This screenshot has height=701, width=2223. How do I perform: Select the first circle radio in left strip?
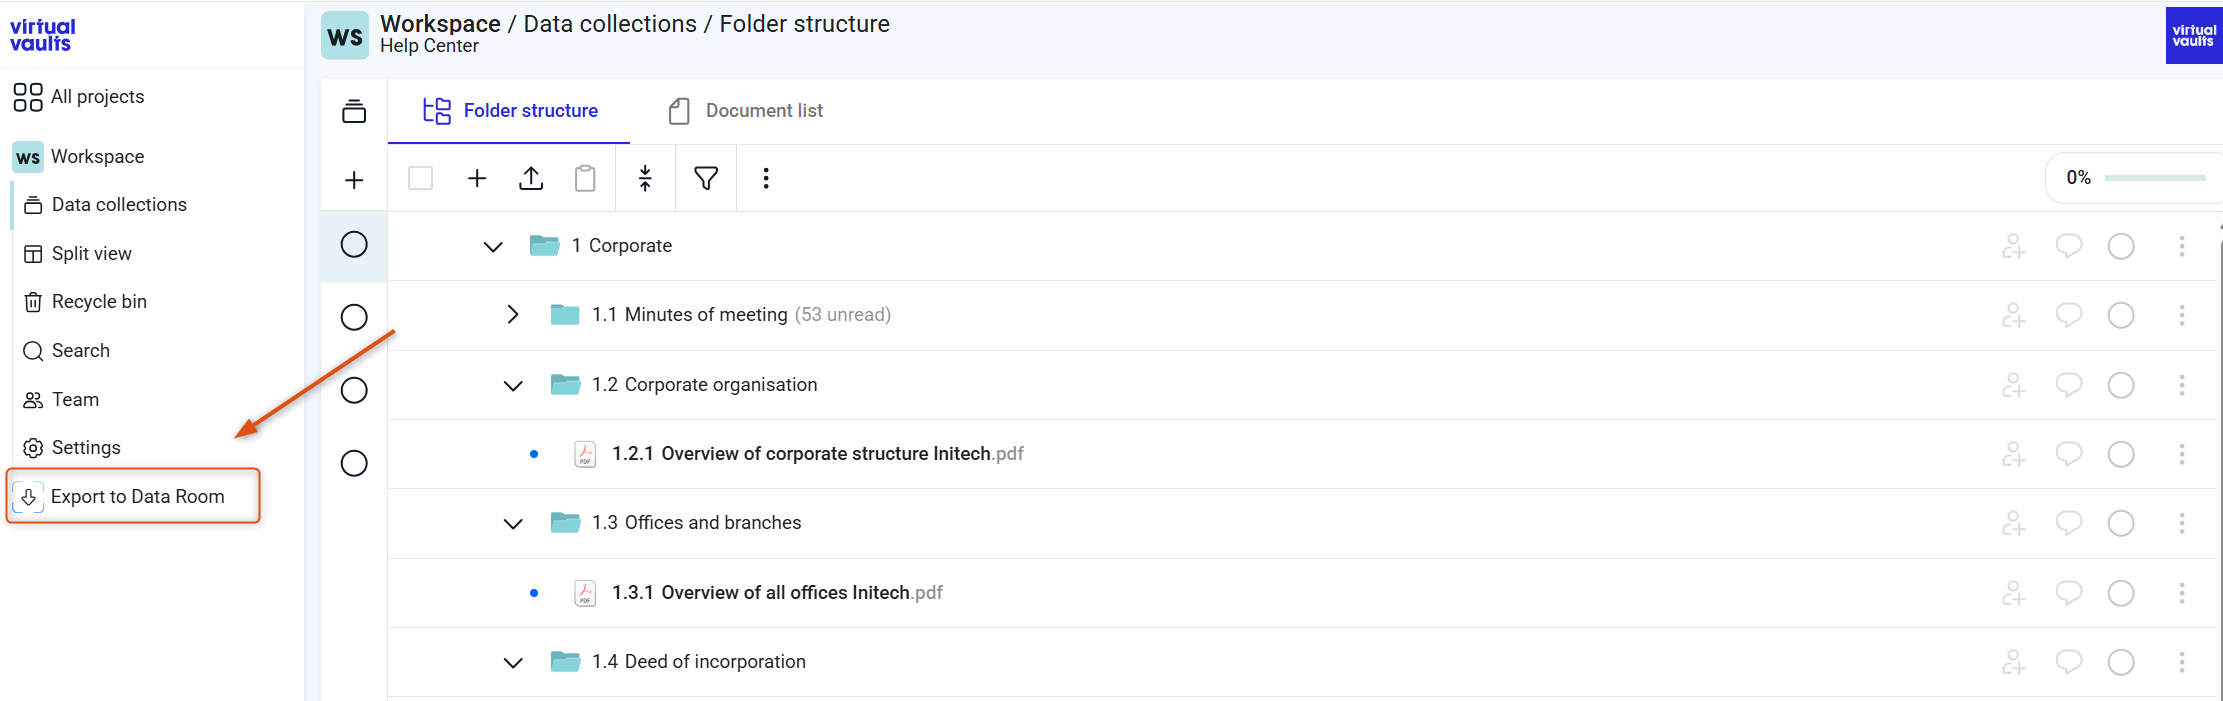pyautogui.click(x=354, y=244)
